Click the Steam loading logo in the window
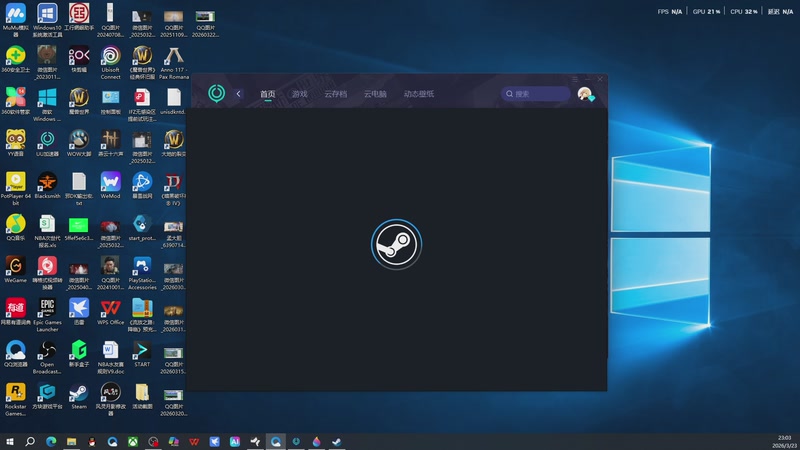This screenshot has height=450, width=800. [396, 244]
